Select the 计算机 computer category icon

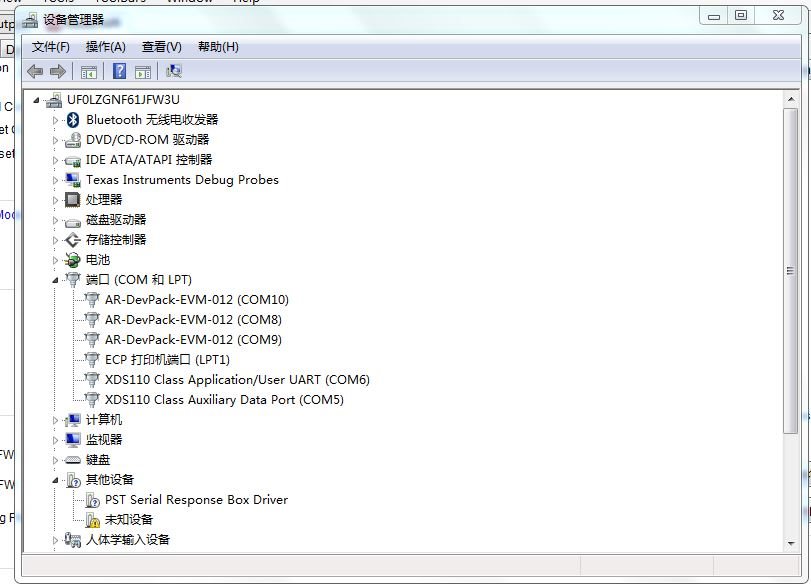tap(73, 420)
